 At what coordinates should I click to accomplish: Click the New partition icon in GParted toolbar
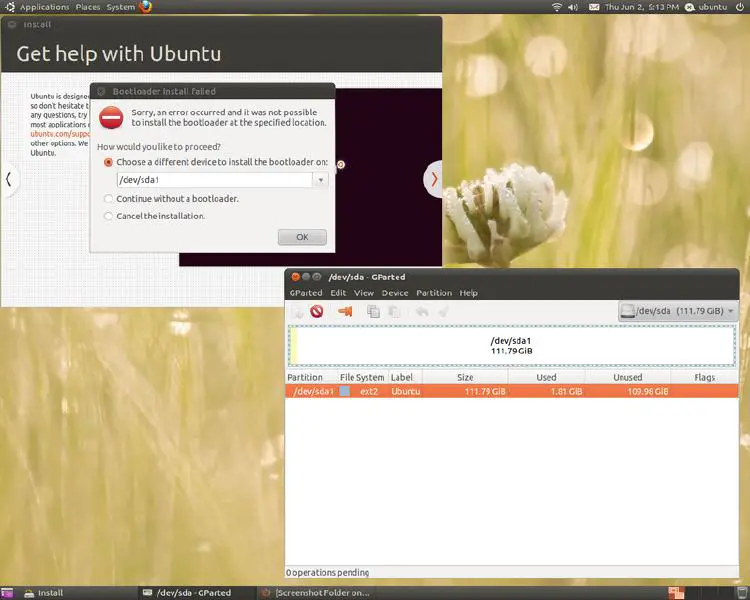point(297,311)
